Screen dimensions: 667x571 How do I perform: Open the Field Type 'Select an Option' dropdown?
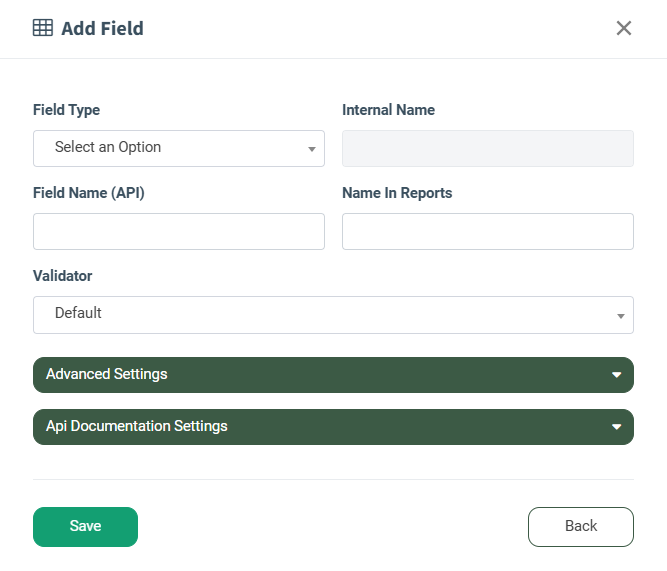click(170, 148)
